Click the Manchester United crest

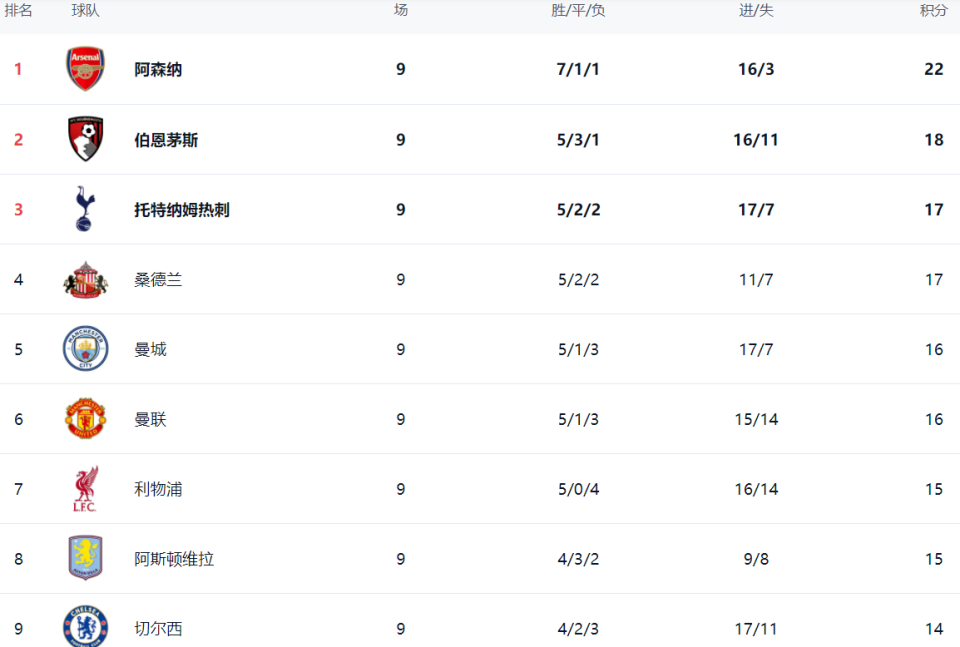point(85,419)
